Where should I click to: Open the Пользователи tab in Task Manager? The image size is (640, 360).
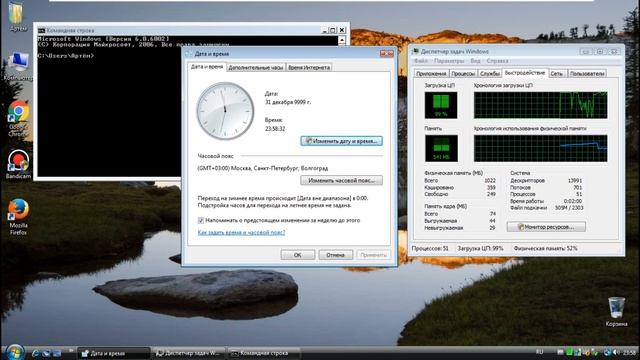pyautogui.click(x=587, y=73)
